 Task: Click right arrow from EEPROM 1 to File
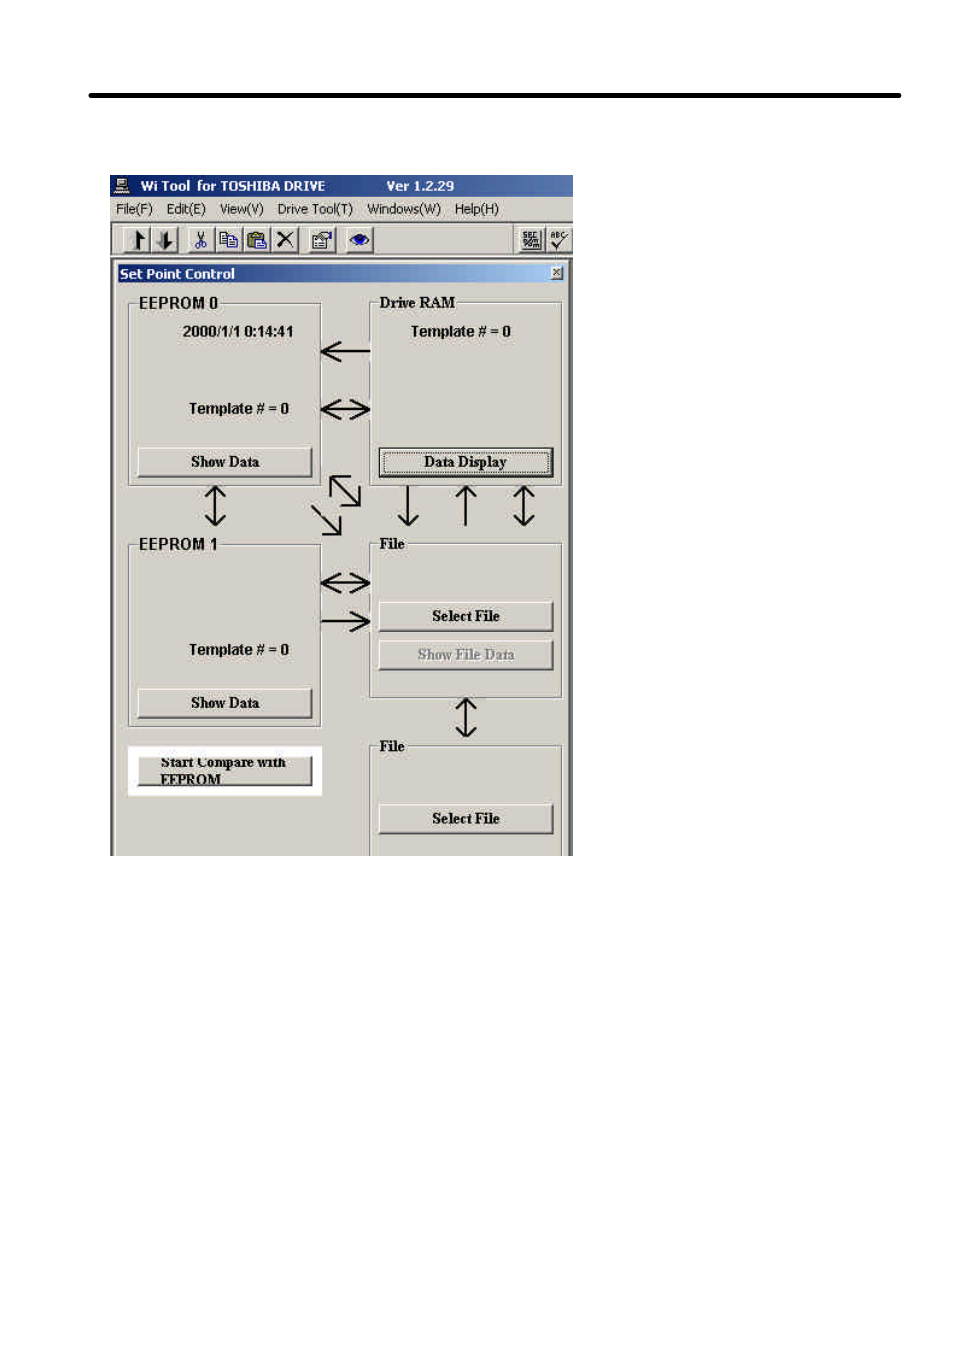(x=345, y=622)
